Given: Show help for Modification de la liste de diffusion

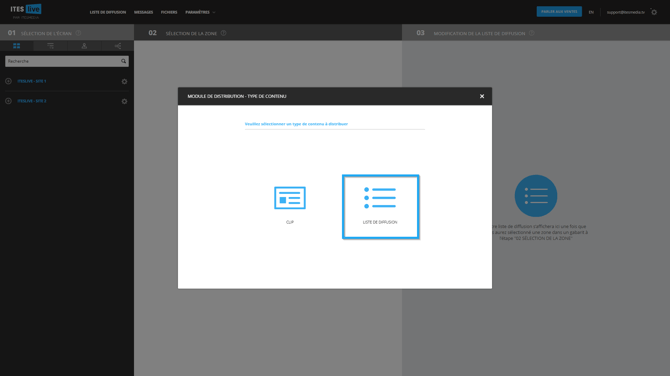Looking at the screenshot, I should pyautogui.click(x=532, y=33).
